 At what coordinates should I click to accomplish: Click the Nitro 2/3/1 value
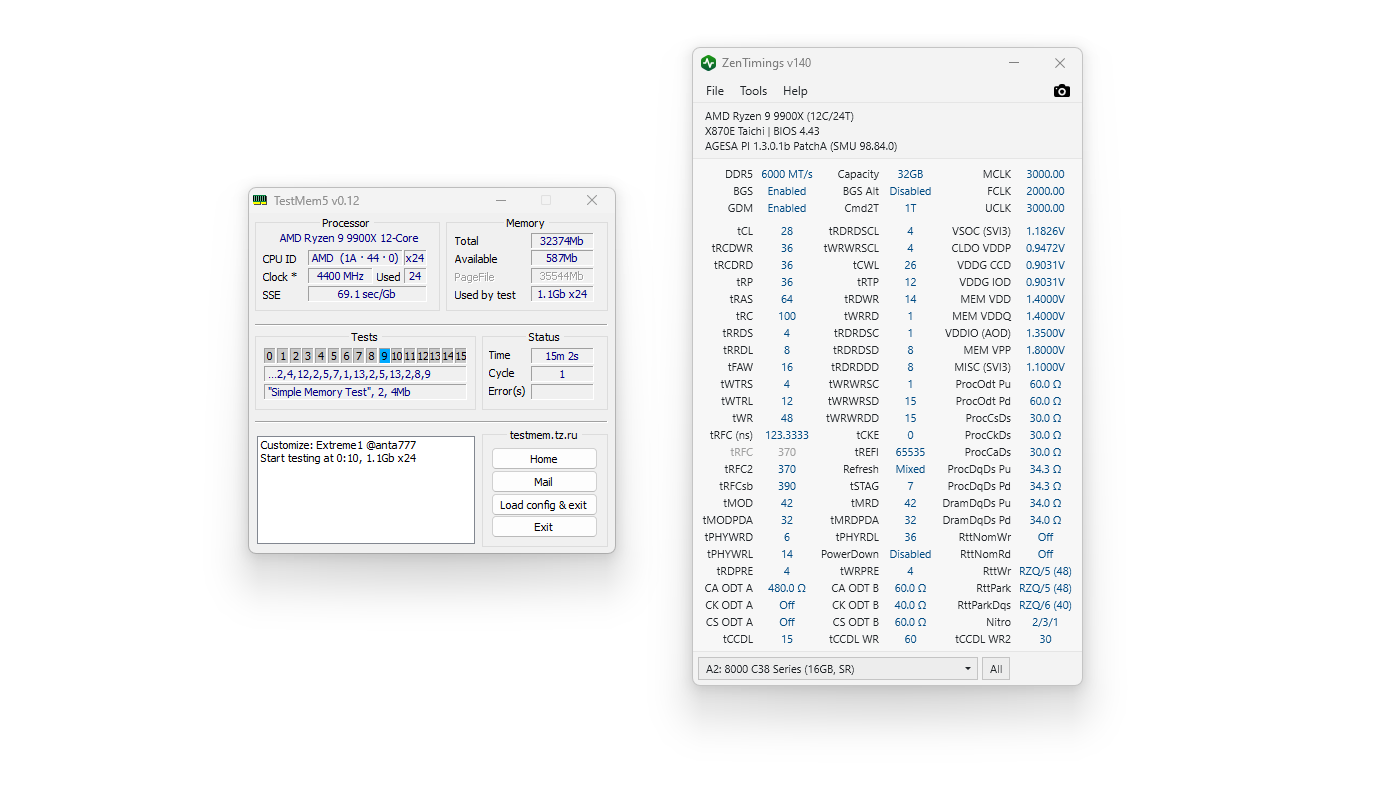[x=1045, y=622]
